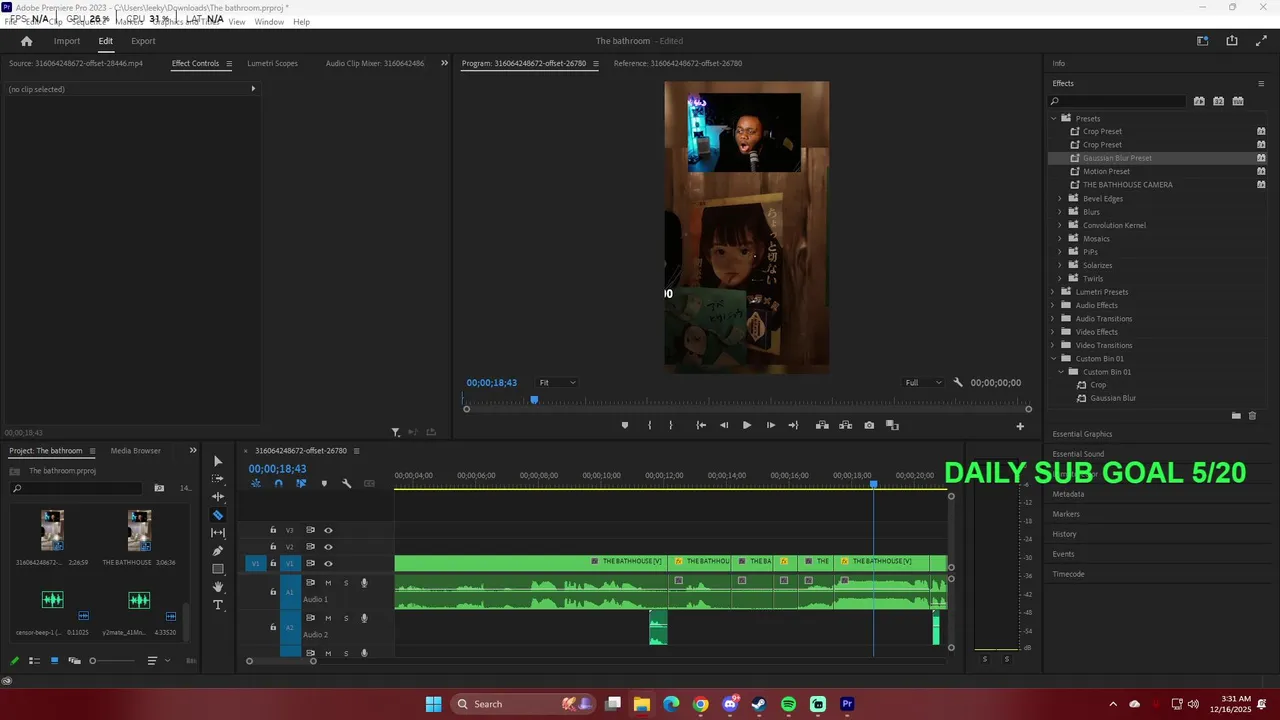Open the History panel

[x=1064, y=534]
